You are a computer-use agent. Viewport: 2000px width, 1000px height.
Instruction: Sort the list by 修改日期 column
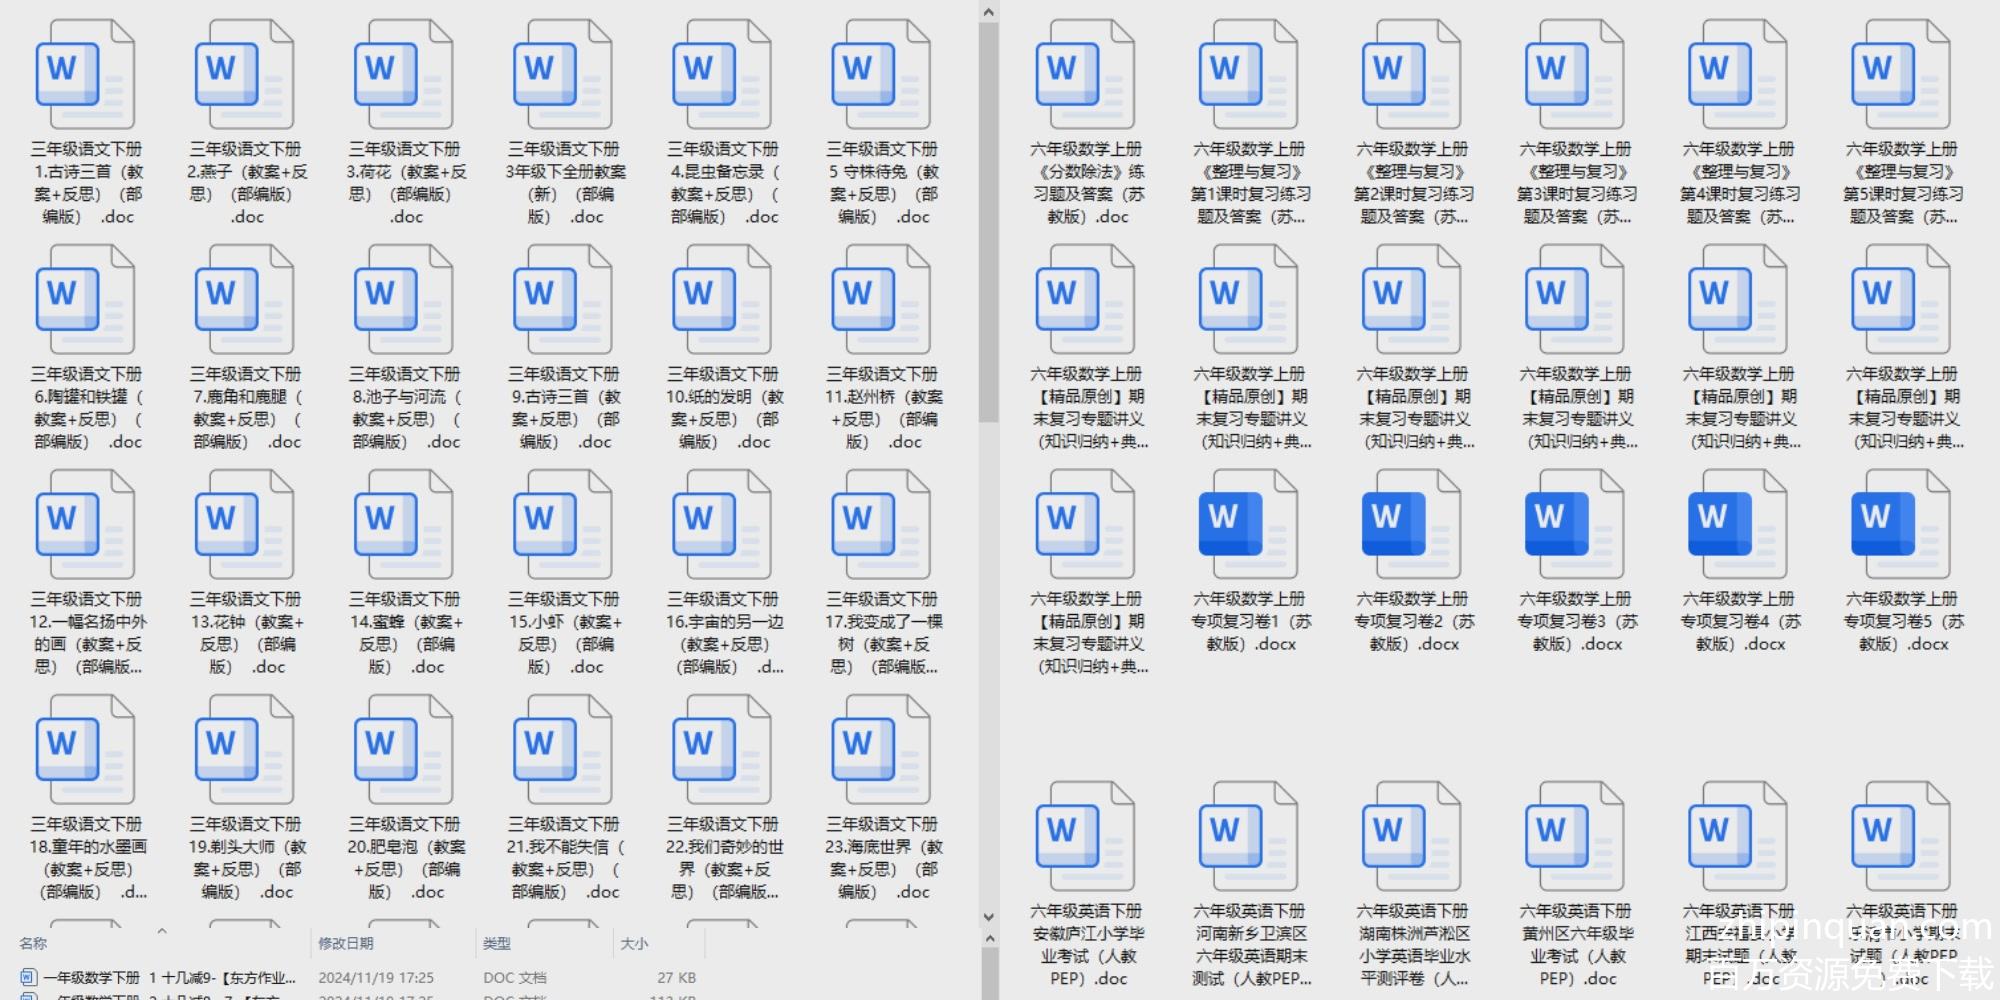coord(346,943)
